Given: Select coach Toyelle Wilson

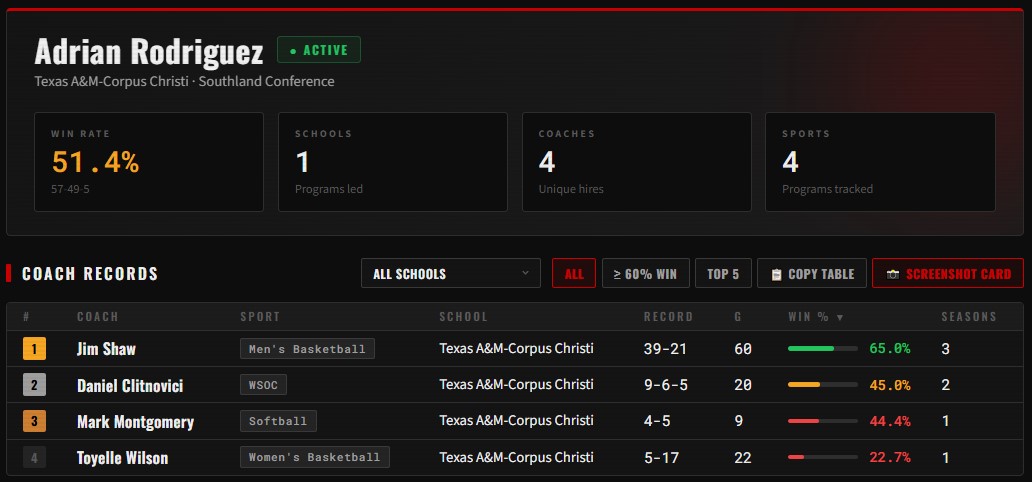Looking at the screenshot, I should point(122,458).
